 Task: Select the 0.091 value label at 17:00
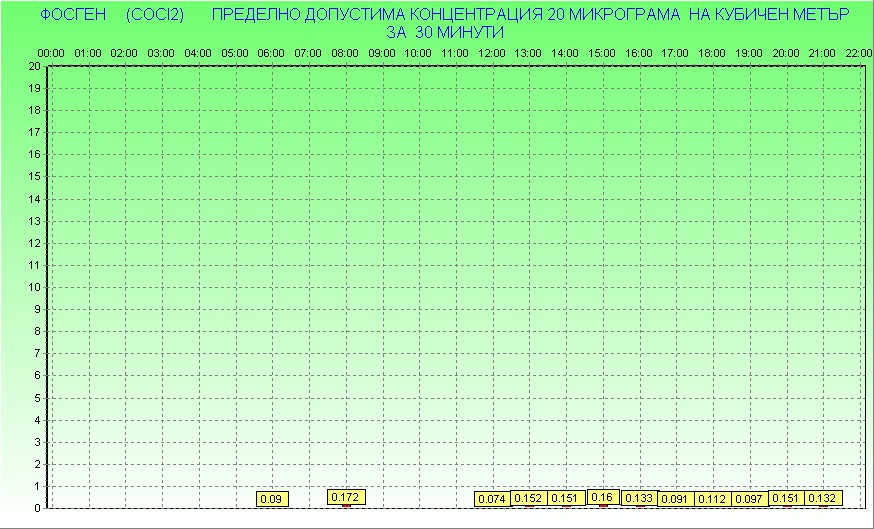point(675,498)
